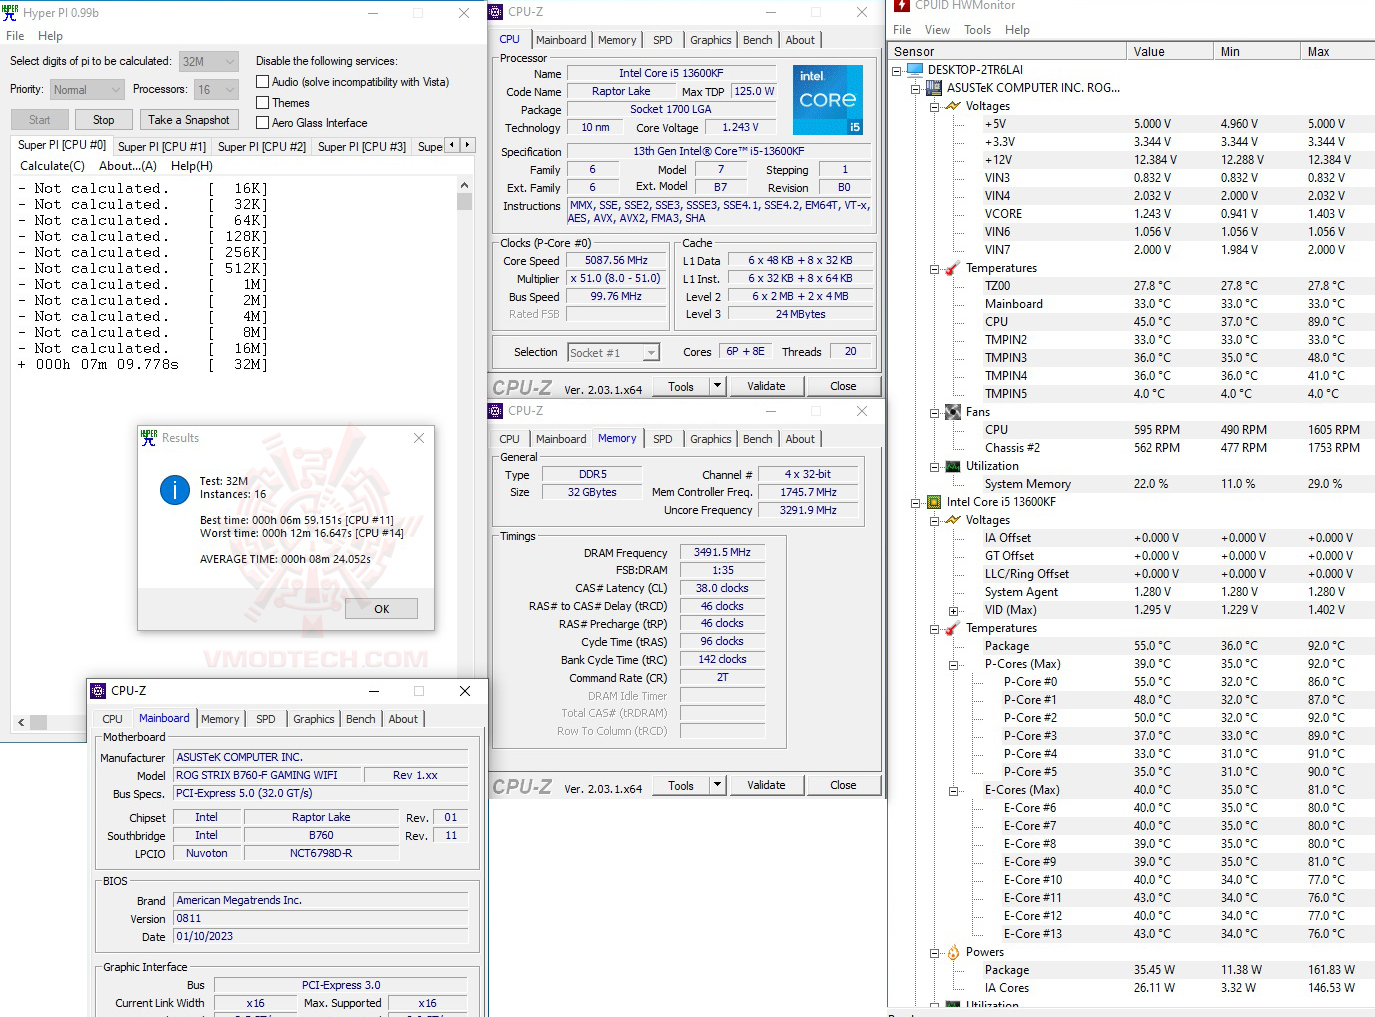Click the Intel Core i5 logo in CPU-Z
The image size is (1375, 1017).
(x=828, y=100)
